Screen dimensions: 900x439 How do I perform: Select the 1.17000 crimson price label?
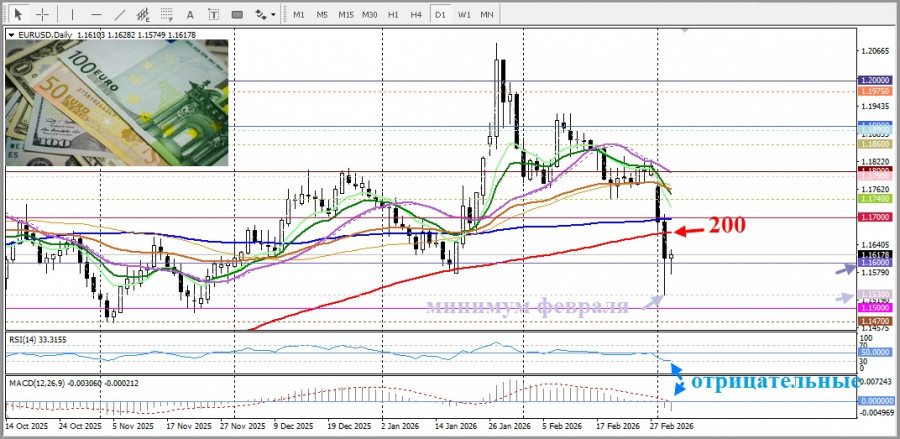tap(875, 217)
